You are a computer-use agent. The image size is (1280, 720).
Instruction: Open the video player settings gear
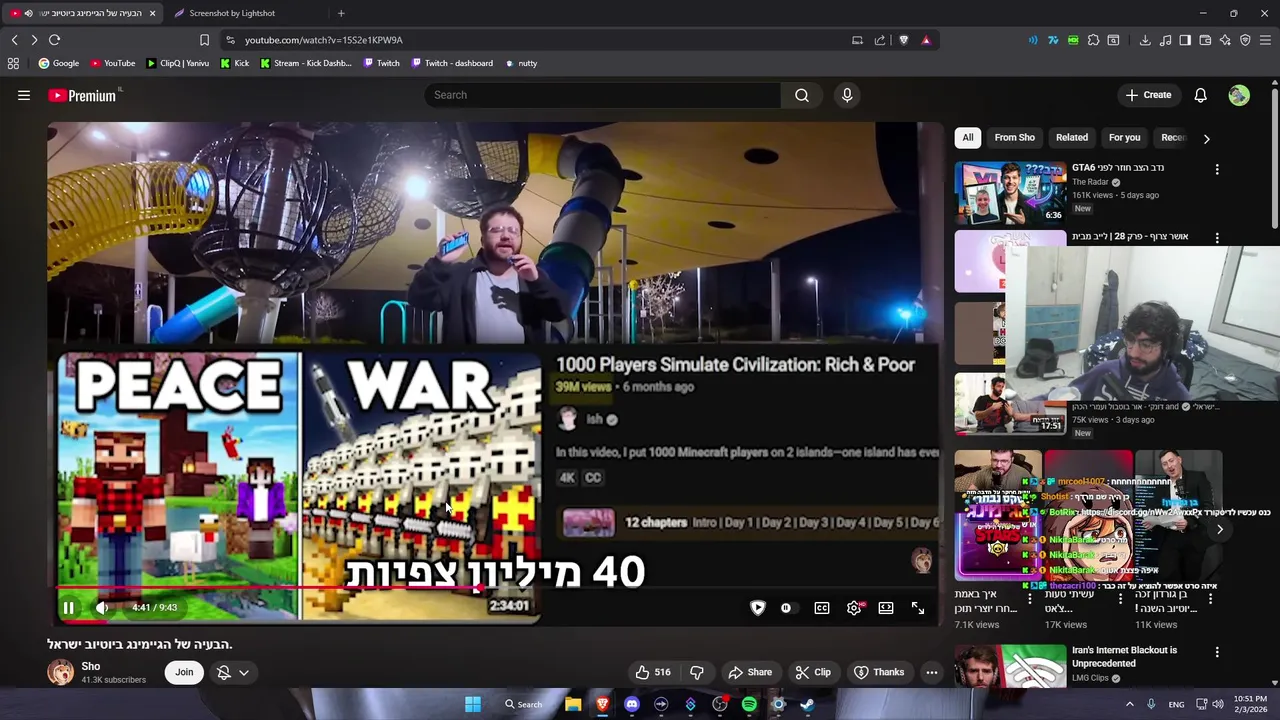pyautogui.click(x=854, y=608)
